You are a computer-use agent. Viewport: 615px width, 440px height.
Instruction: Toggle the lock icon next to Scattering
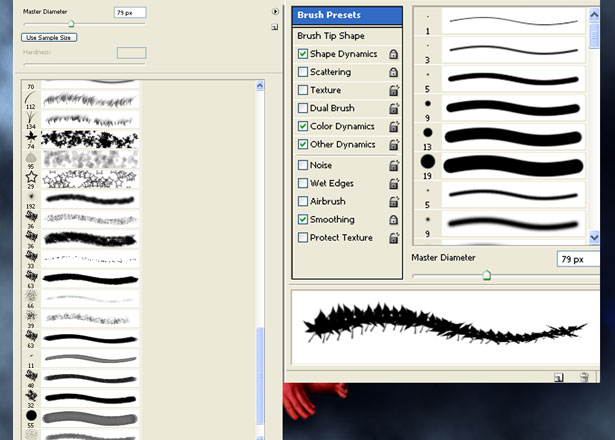393,72
